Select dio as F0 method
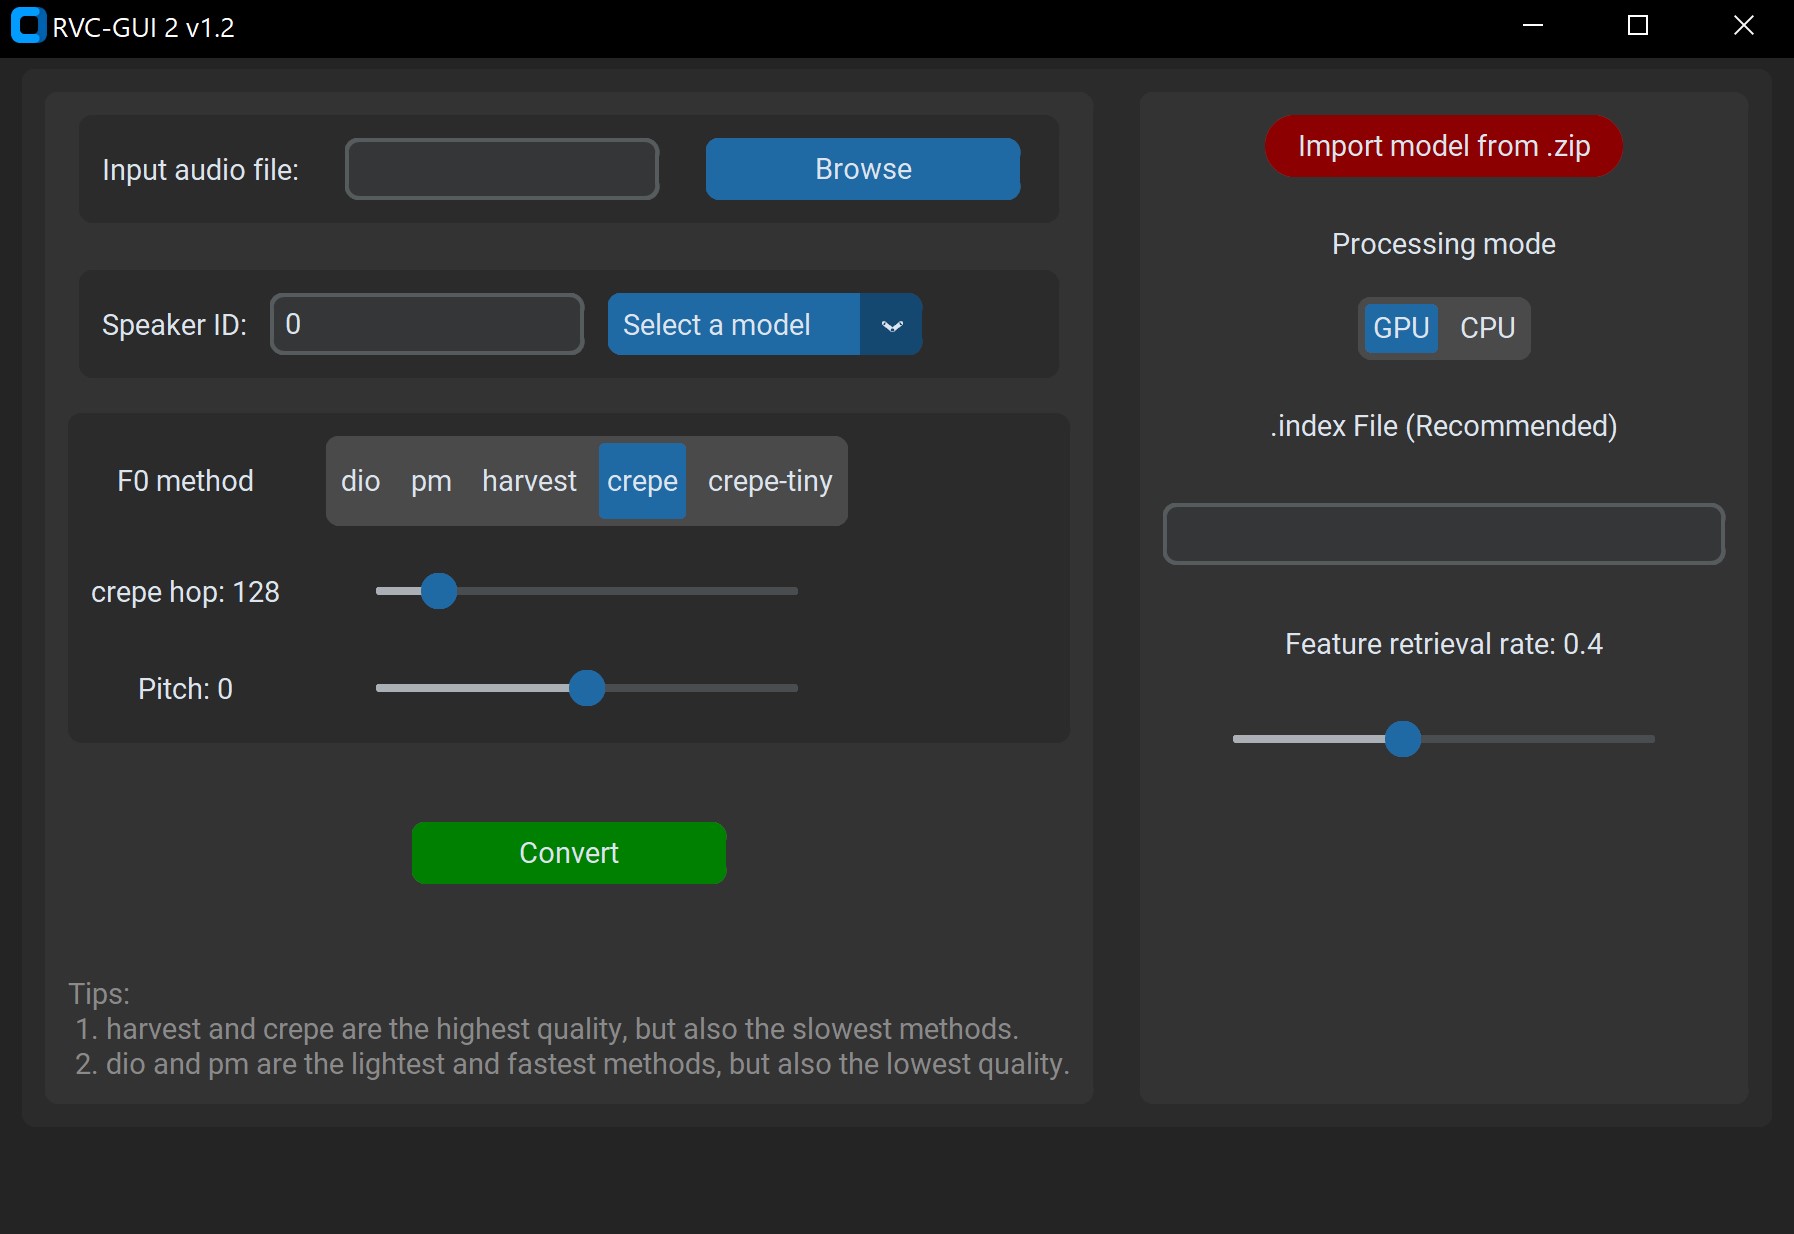Screen dimensions: 1794x1234 tap(360, 481)
